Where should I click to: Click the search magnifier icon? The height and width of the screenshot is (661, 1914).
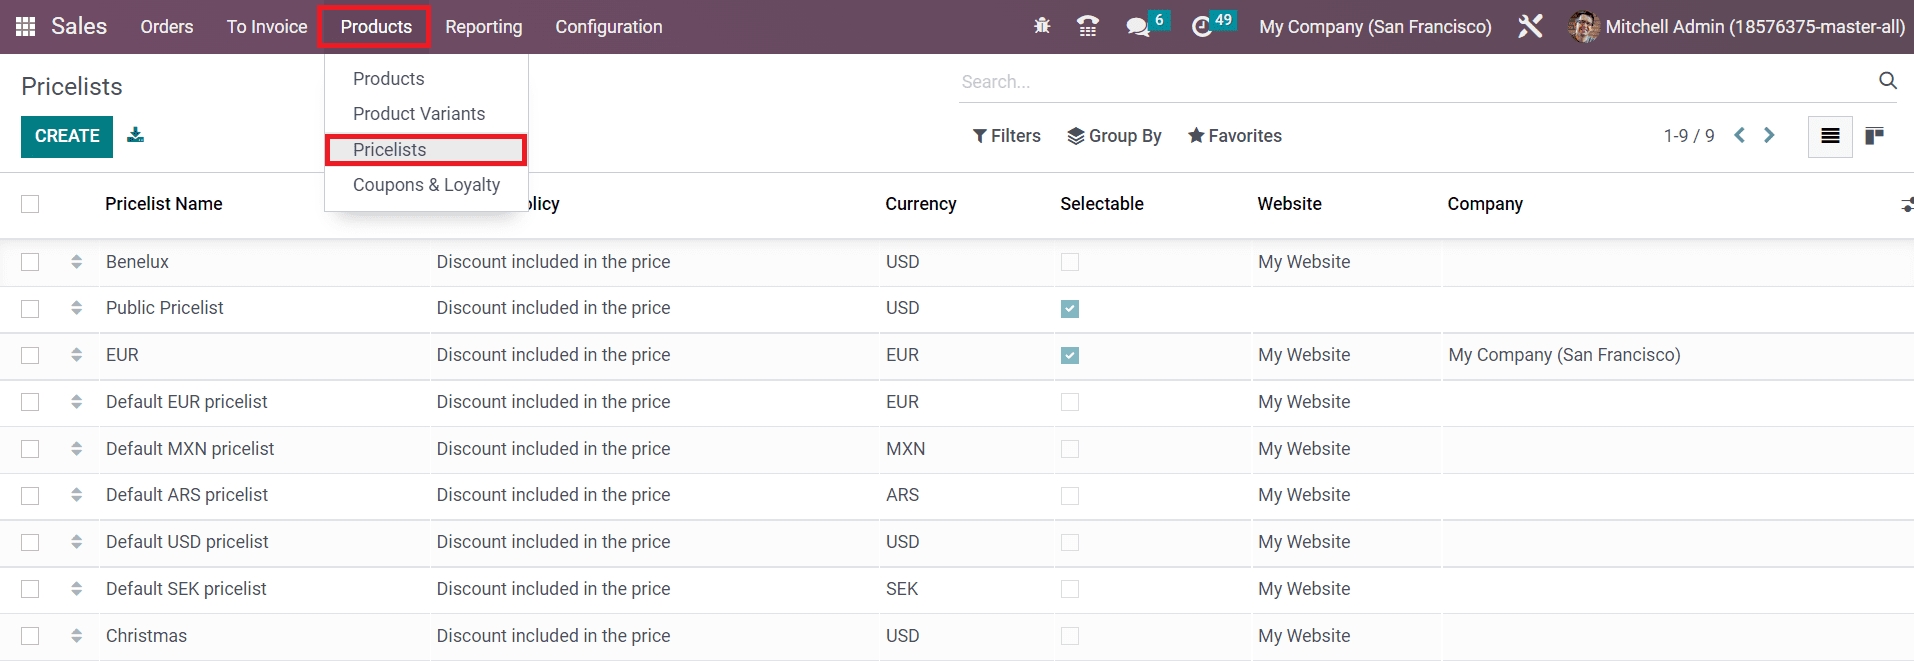(x=1887, y=81)
